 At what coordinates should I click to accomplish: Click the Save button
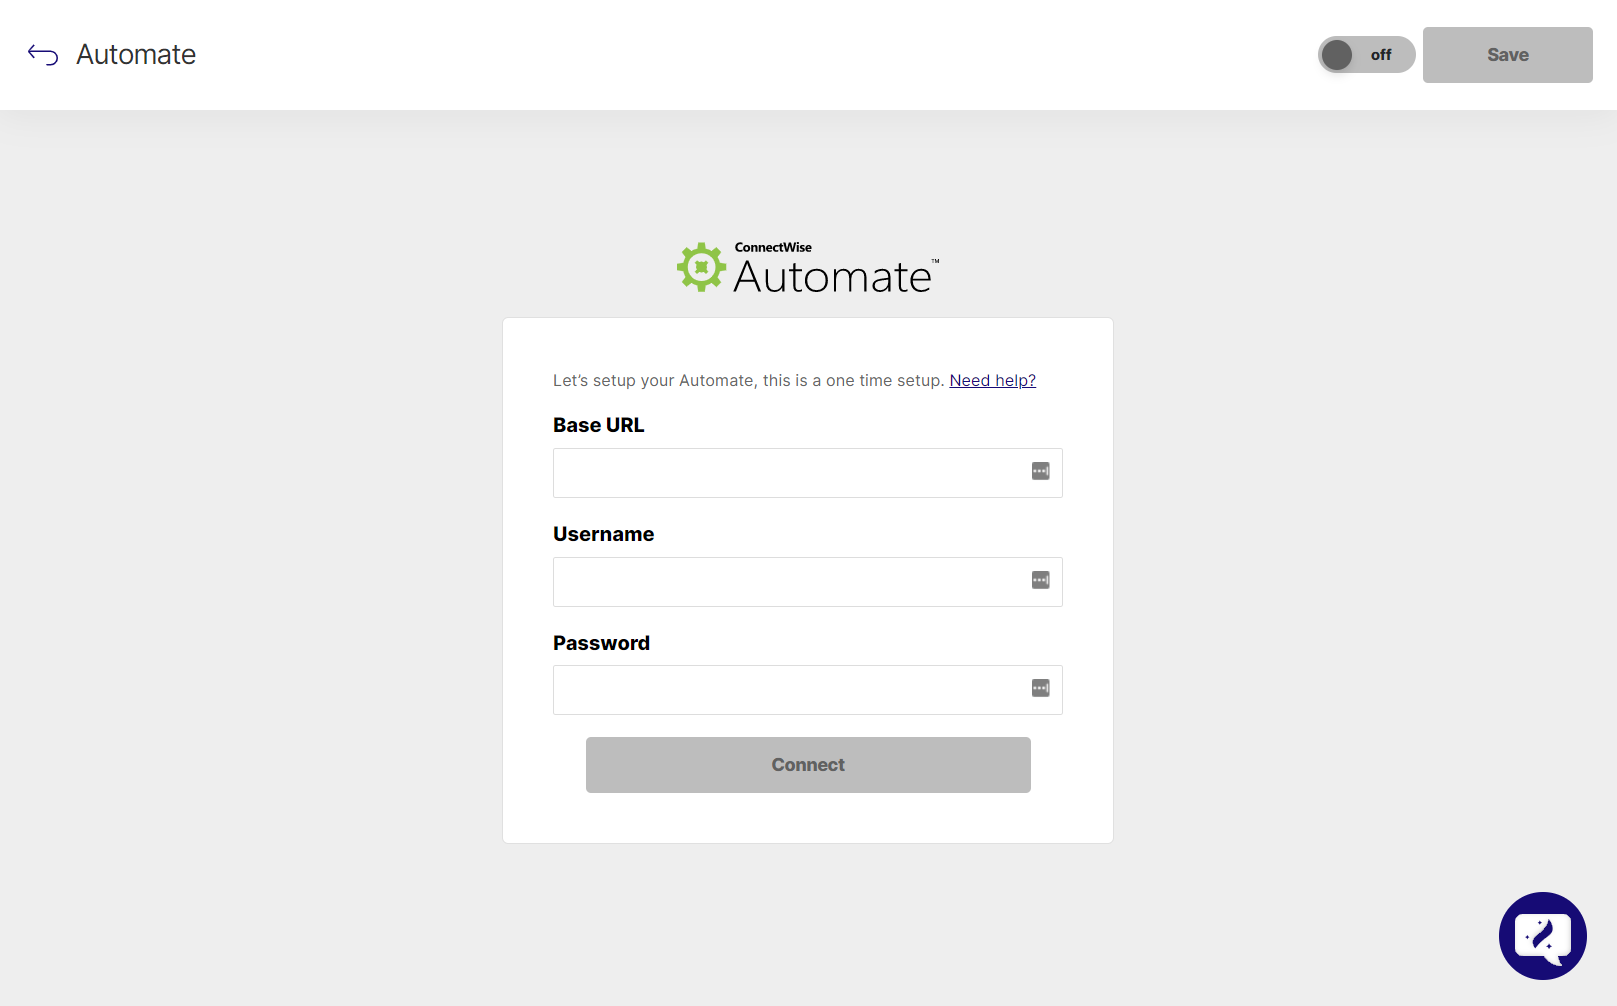1507,55
